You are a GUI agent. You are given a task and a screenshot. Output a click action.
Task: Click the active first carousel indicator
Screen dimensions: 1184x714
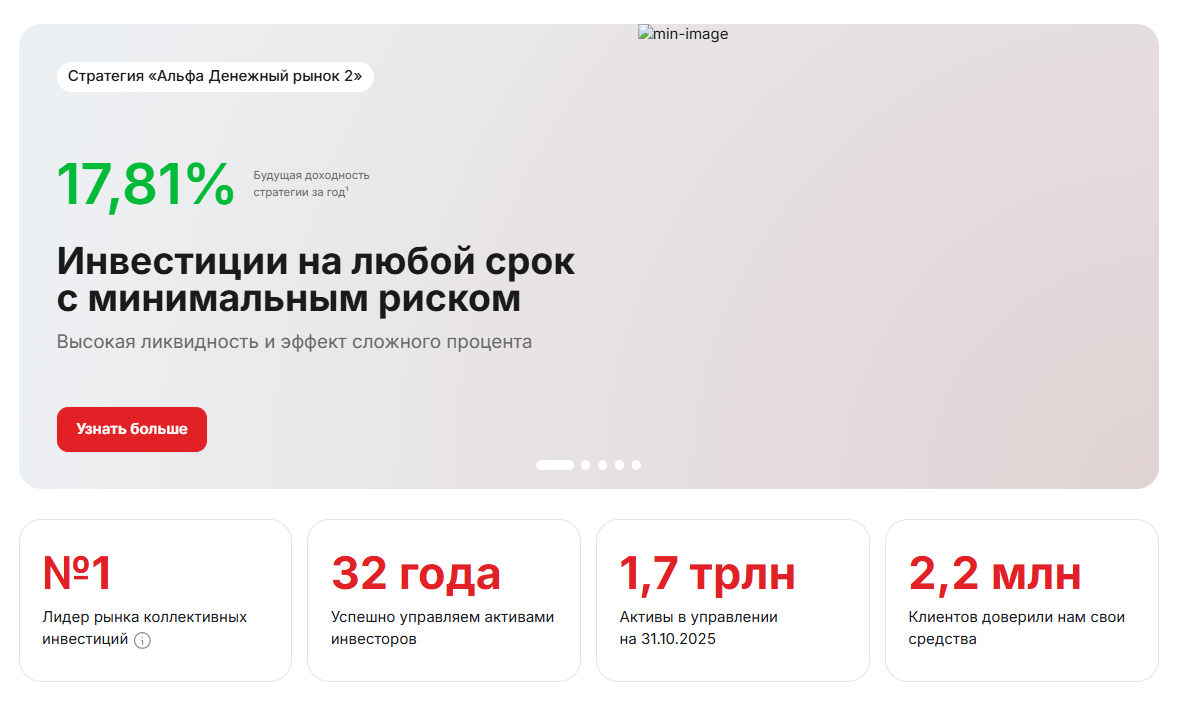554,464
